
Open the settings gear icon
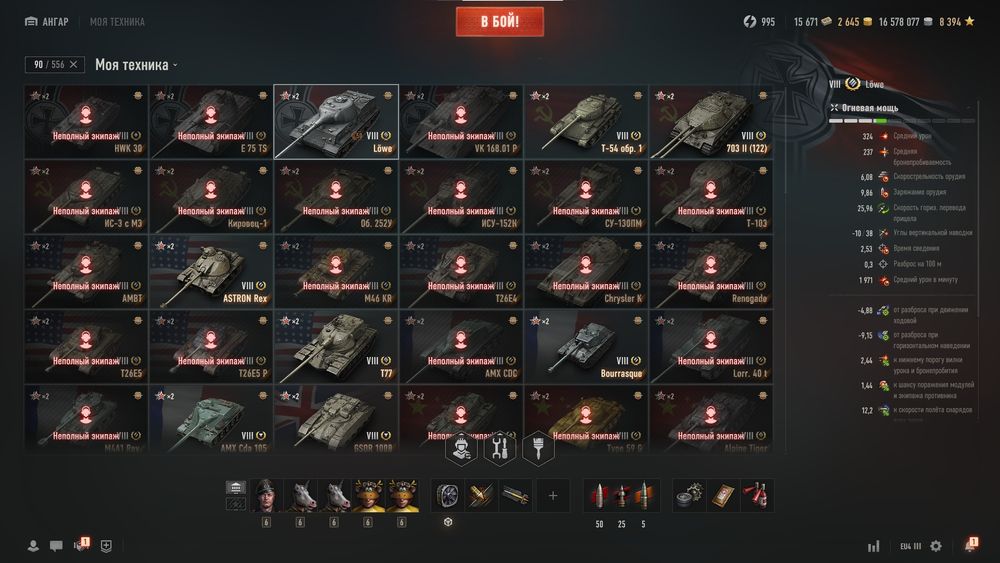936,546
